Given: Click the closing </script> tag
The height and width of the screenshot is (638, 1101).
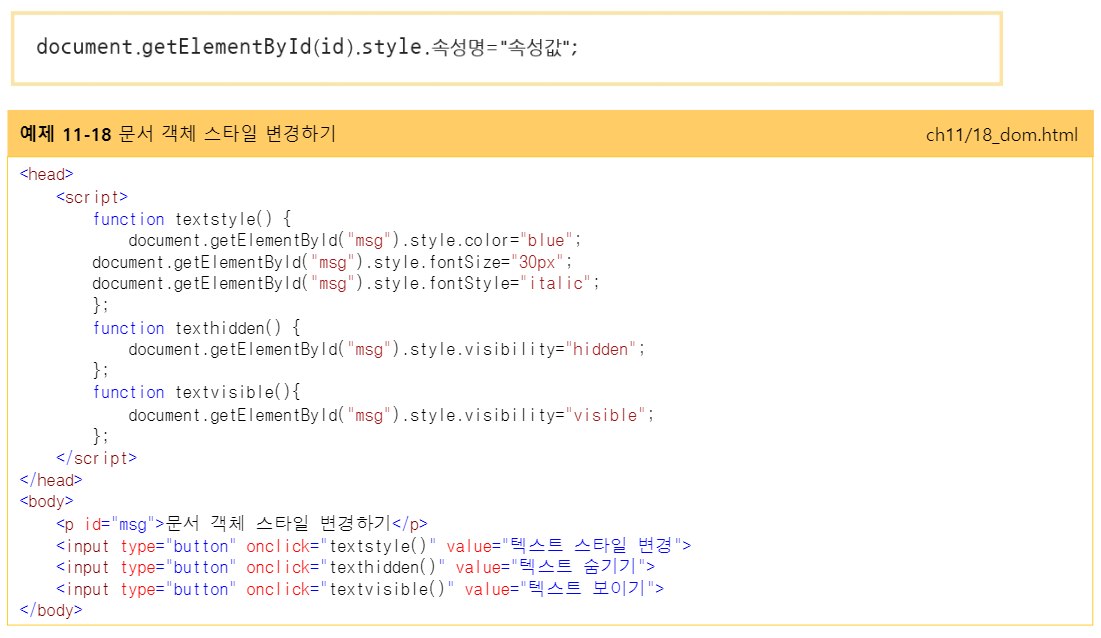Looking at the screenshot, I should [x=97, y=458].
